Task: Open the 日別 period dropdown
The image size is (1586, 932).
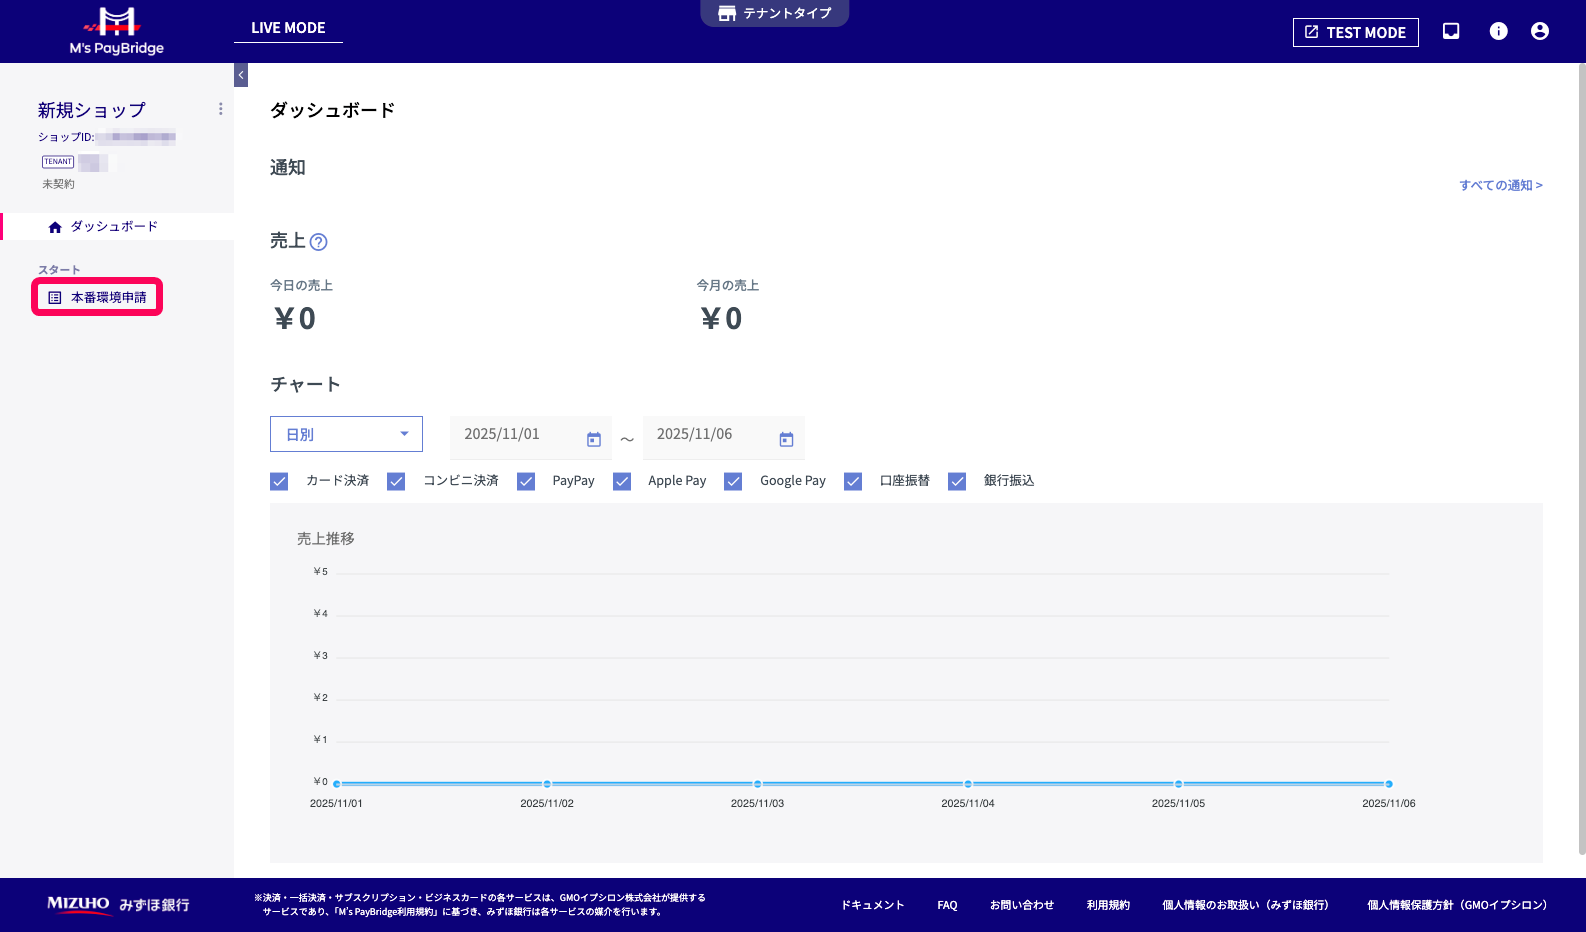Action: (346, 434)
